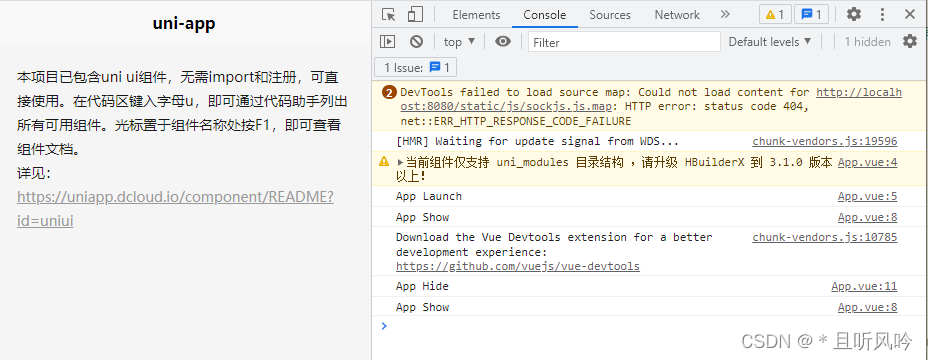928x360 pixels.
Task: Toggle the device toolbar icon
Action: point(415,15)
